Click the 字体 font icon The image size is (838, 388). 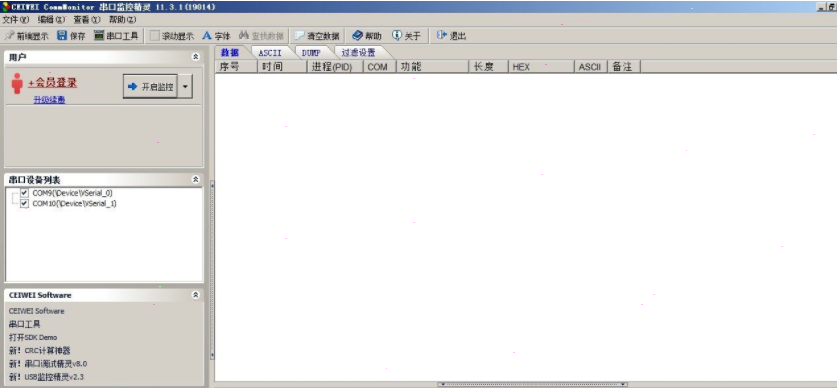click(x=207, y=36)
